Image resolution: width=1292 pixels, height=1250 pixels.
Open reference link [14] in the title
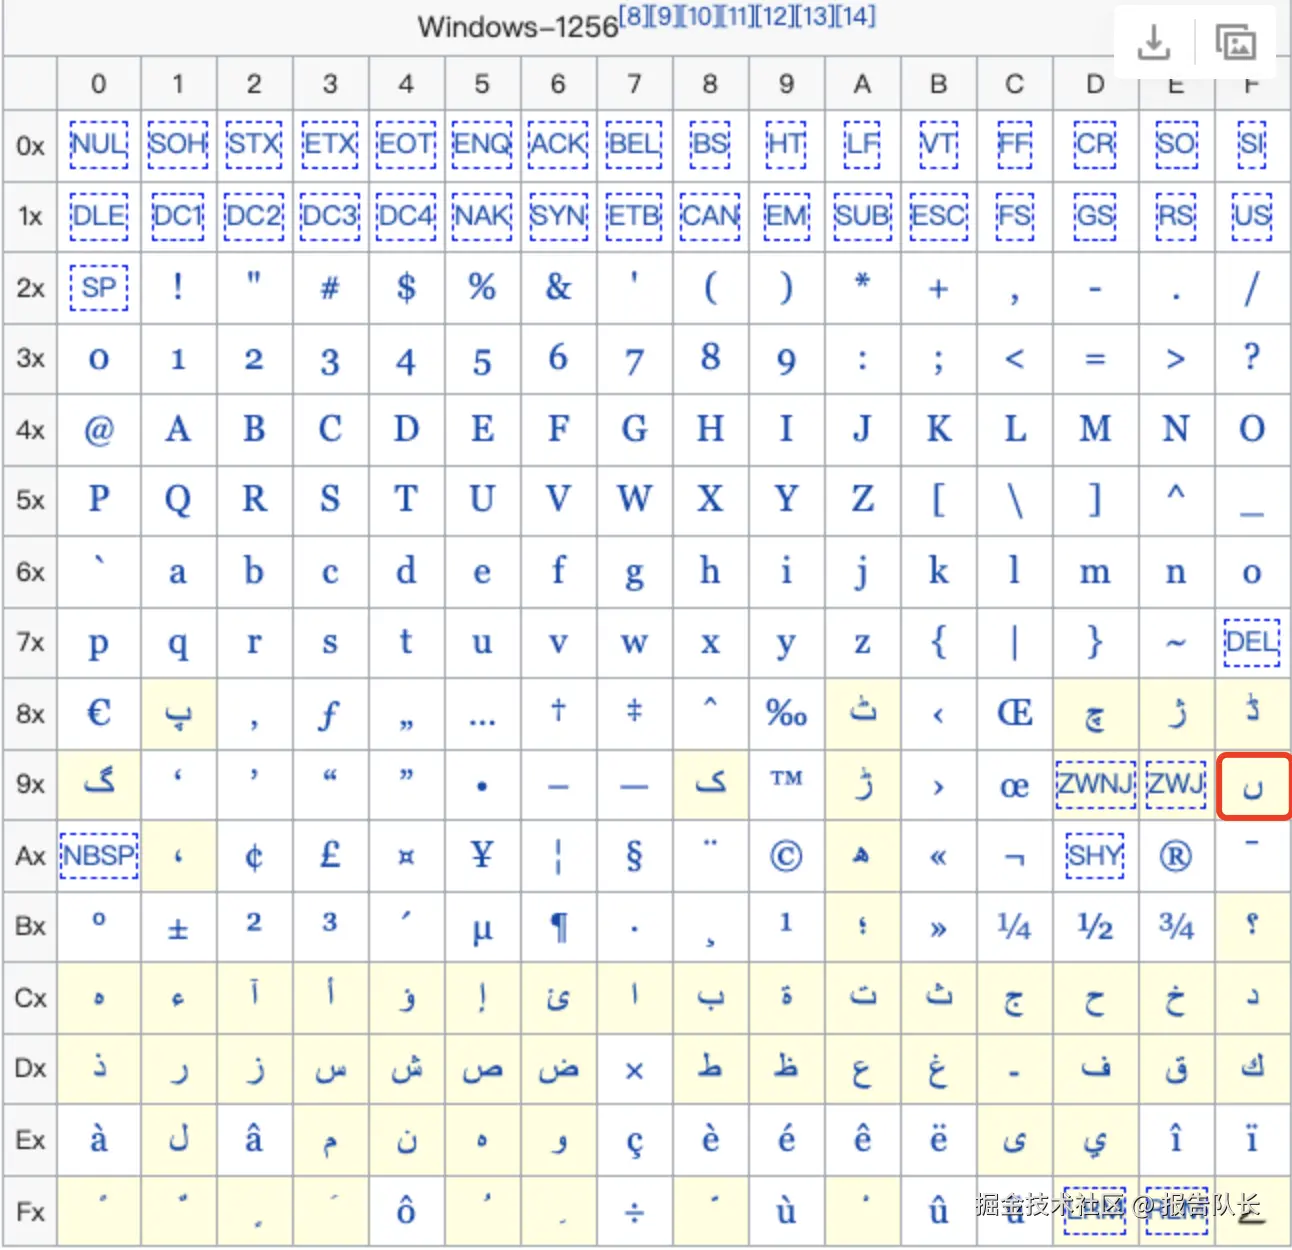[x=857, y=16]
